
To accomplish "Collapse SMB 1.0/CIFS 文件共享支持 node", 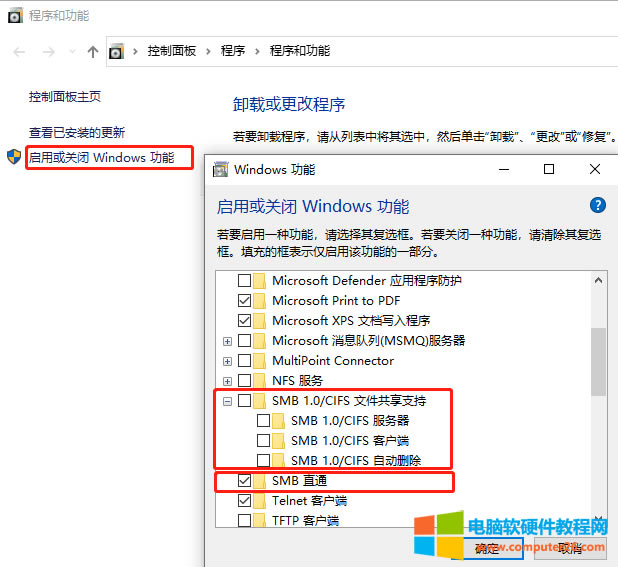I will [227, 402].
